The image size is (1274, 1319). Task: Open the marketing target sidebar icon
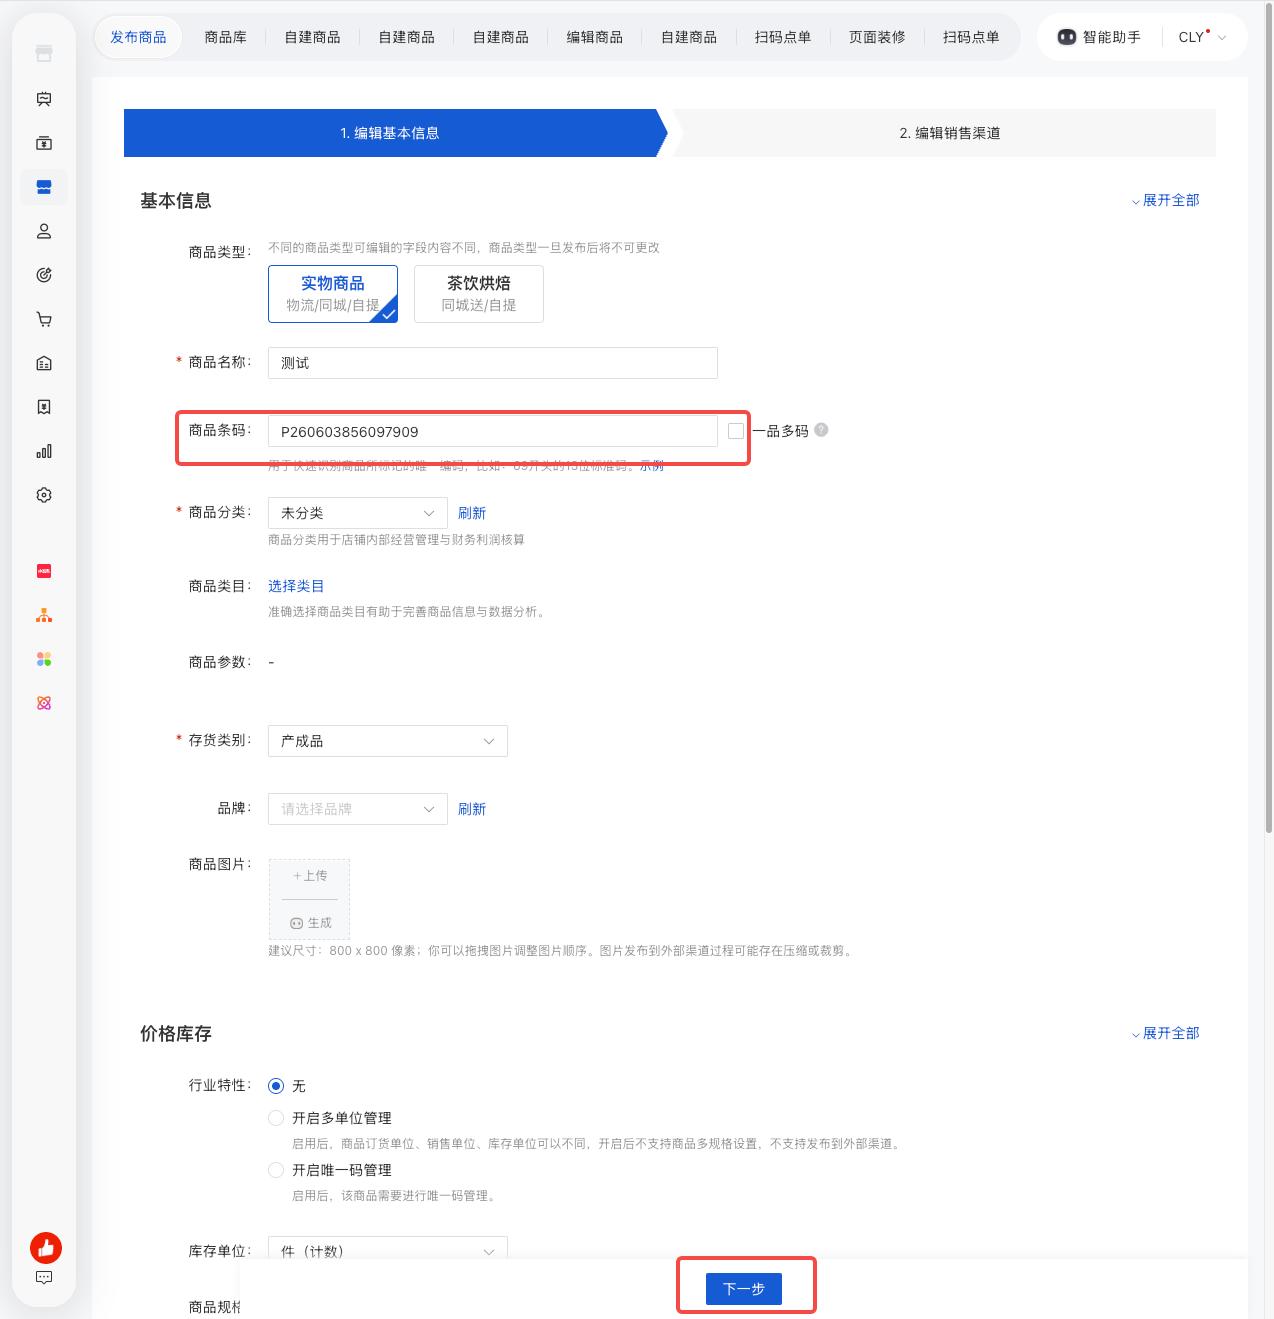tap(44, 275)
